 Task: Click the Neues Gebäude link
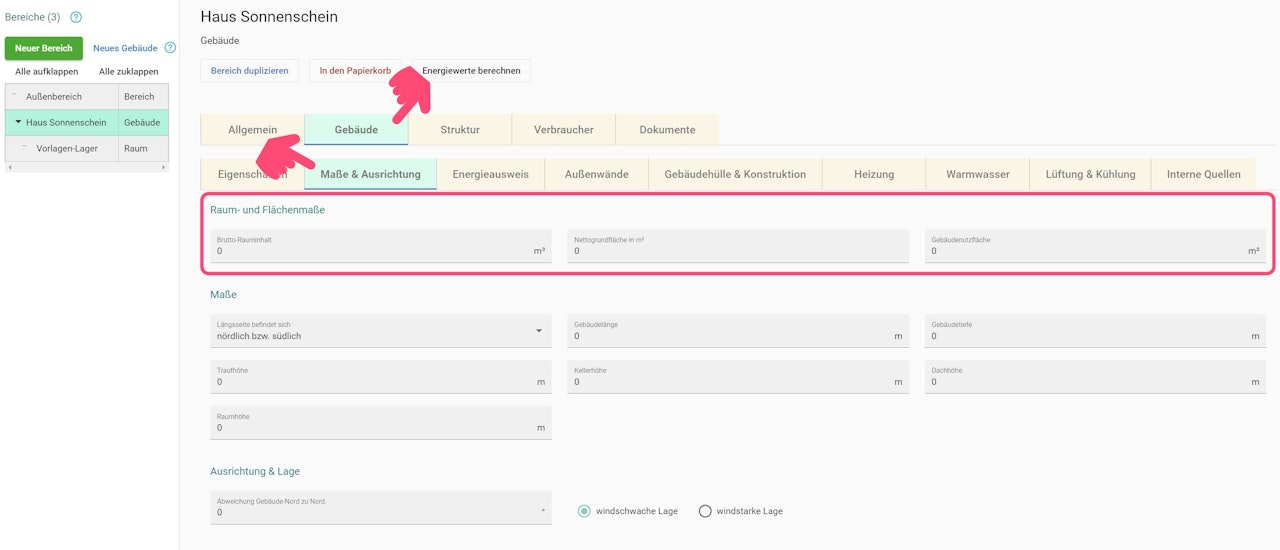pyautogui.click(x=125, y=48)
